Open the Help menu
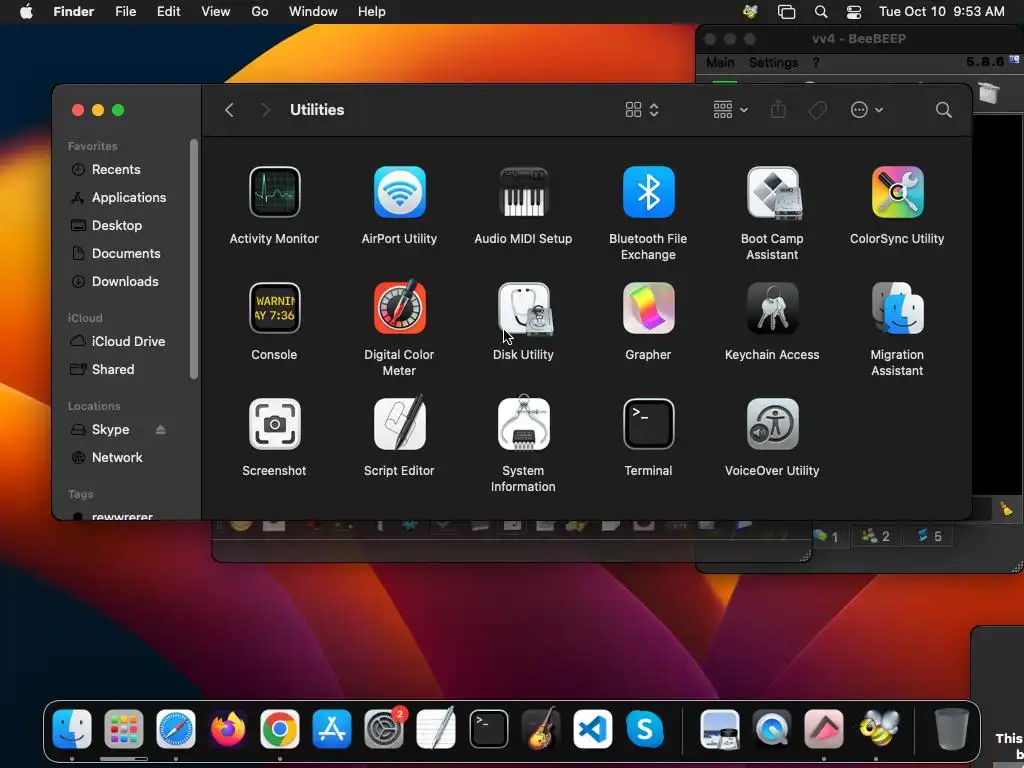The image size is (1024, 768). 372,12
